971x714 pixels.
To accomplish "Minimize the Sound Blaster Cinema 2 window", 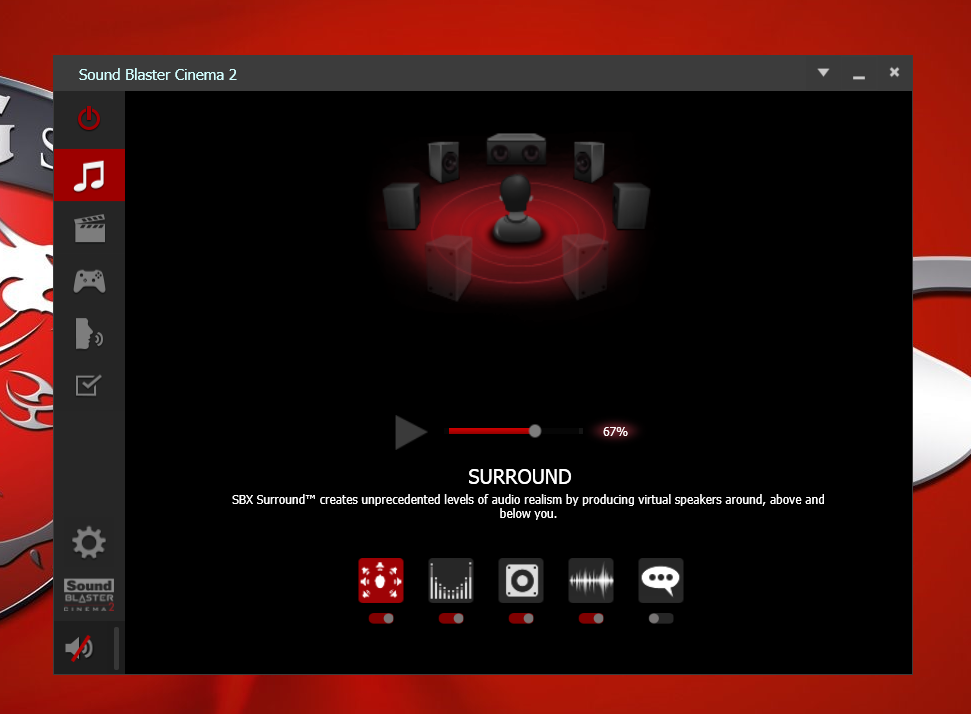I will (x=858, y=77).
